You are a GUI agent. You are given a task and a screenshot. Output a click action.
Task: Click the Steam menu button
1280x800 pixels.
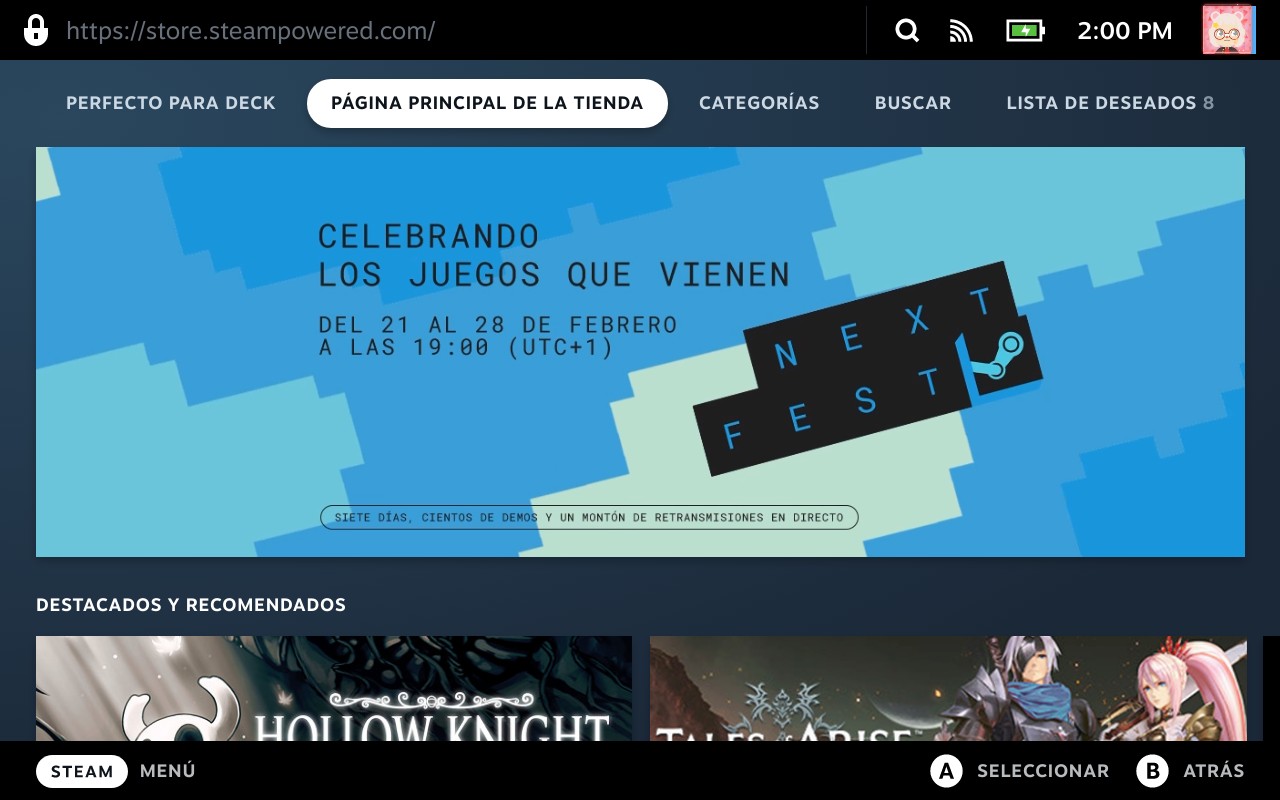(x=82, y=771)
